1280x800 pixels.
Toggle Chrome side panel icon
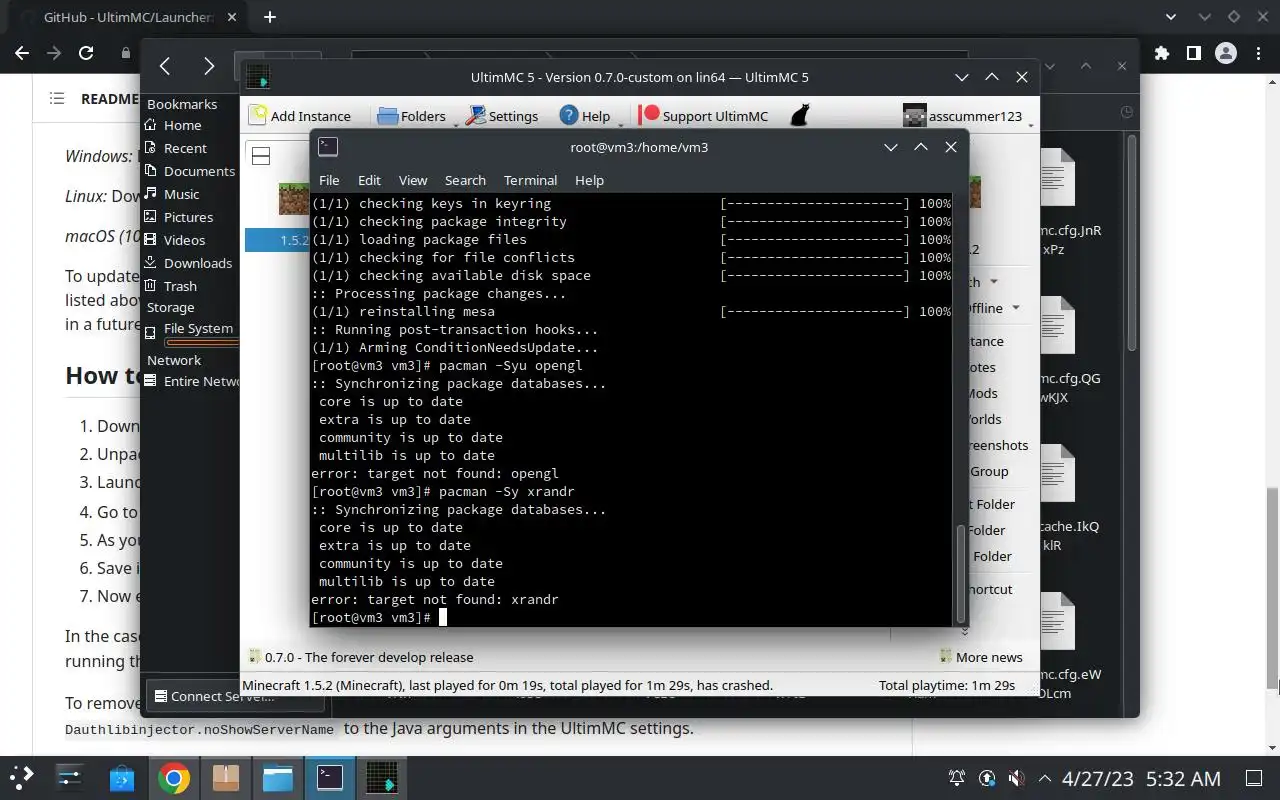pos(1193,53)
